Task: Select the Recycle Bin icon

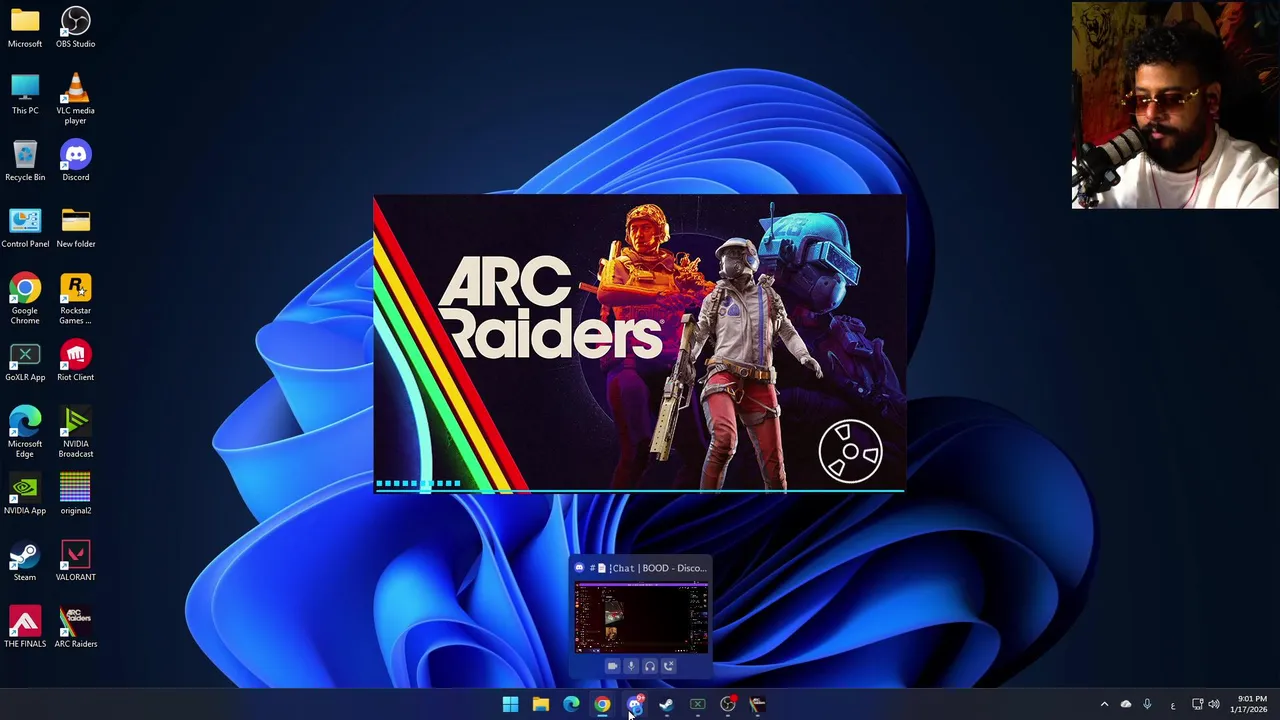Action: click(25, 161)
